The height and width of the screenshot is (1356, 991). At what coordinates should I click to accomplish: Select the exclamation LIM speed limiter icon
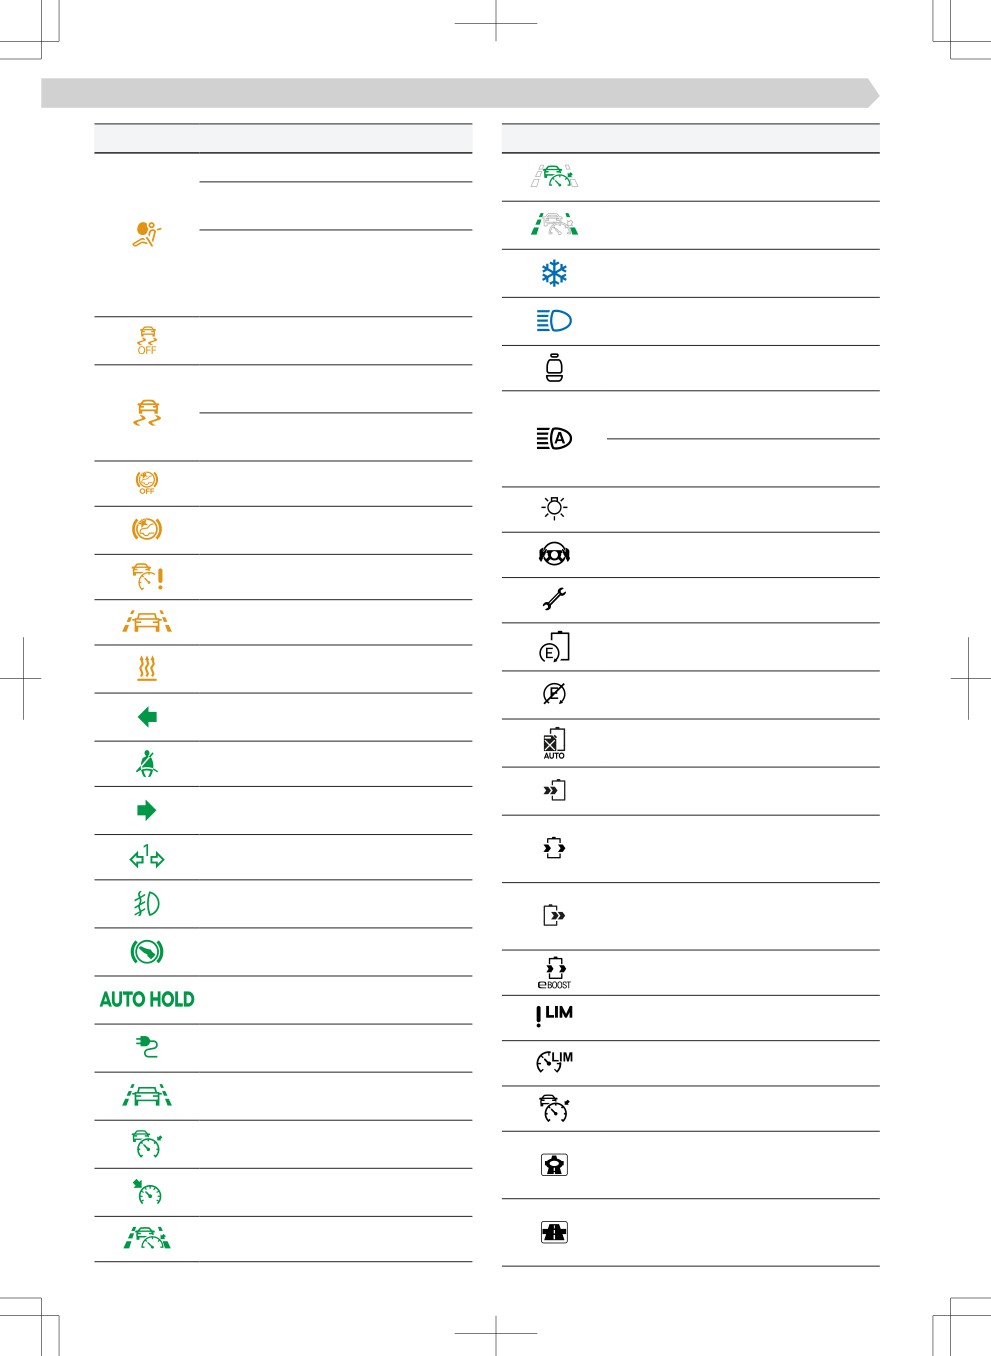click(554, 1016)
